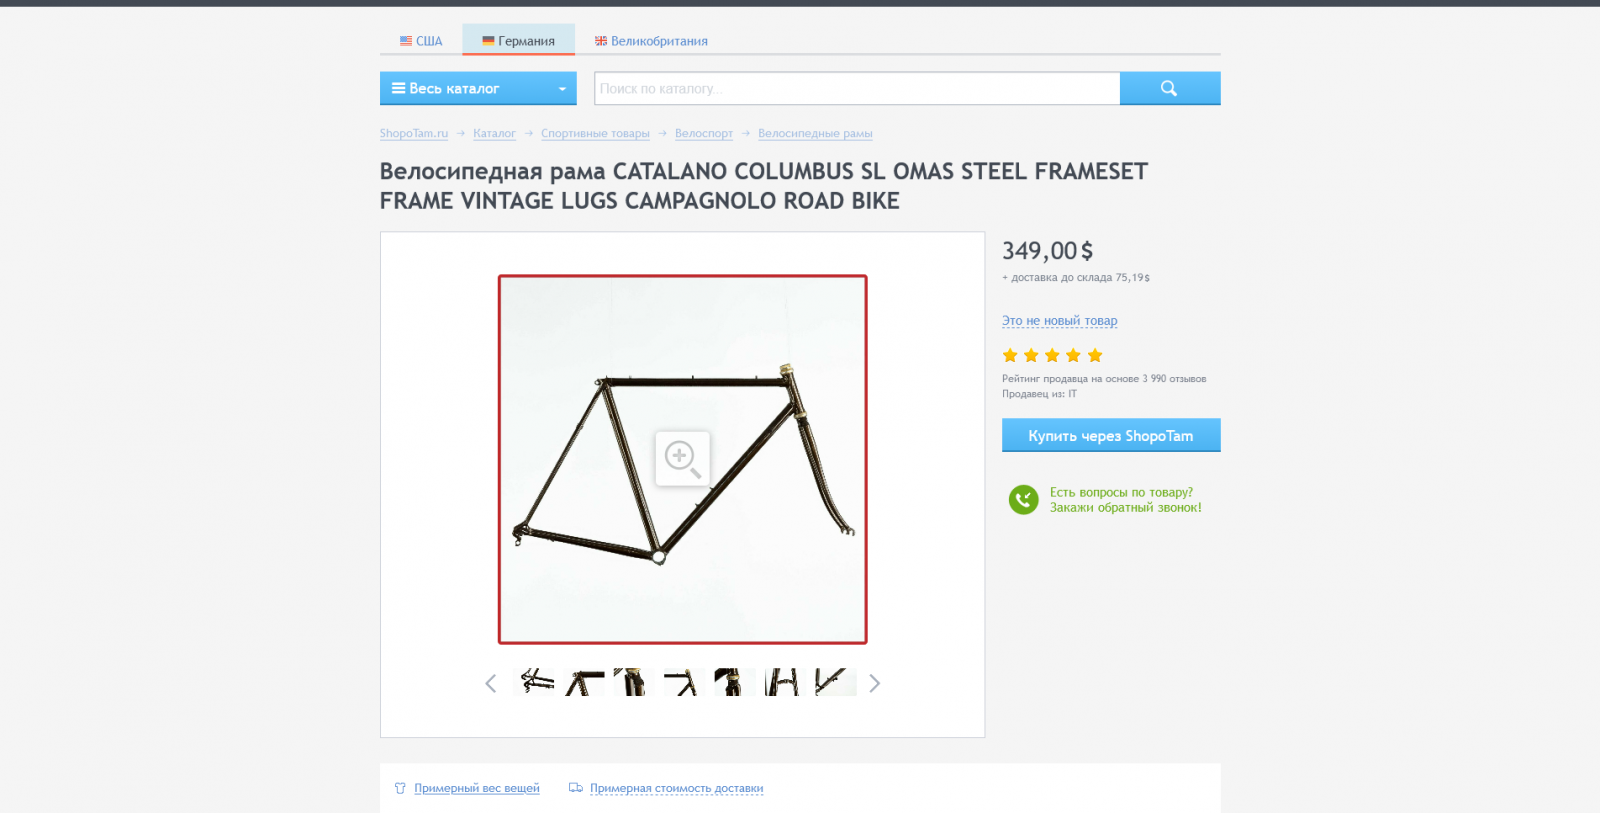The image size is (1600, 813).
Task: Select the last visible product thumbnail
Action: [835, 682]
